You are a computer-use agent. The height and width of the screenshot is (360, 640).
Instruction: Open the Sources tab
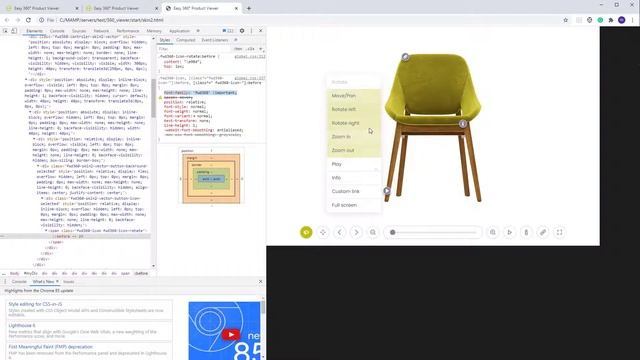pyautogui.click(x=79, y=31)
